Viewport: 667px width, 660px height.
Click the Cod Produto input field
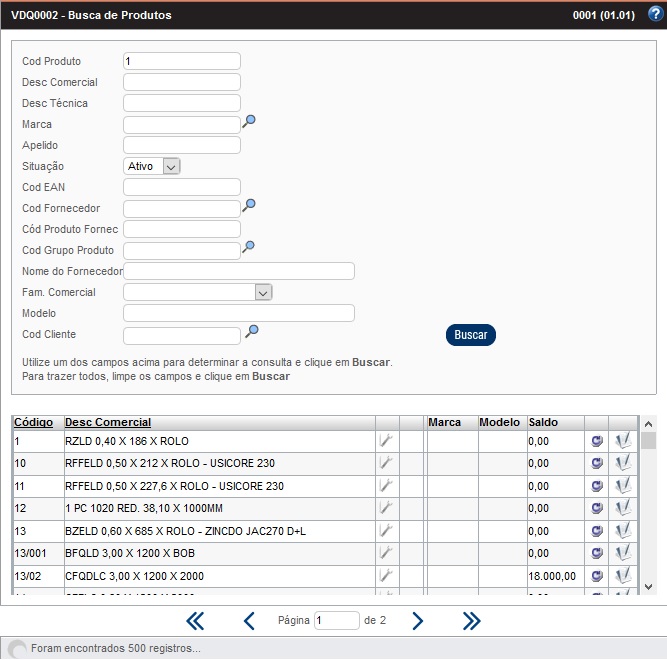coord(181,61)
